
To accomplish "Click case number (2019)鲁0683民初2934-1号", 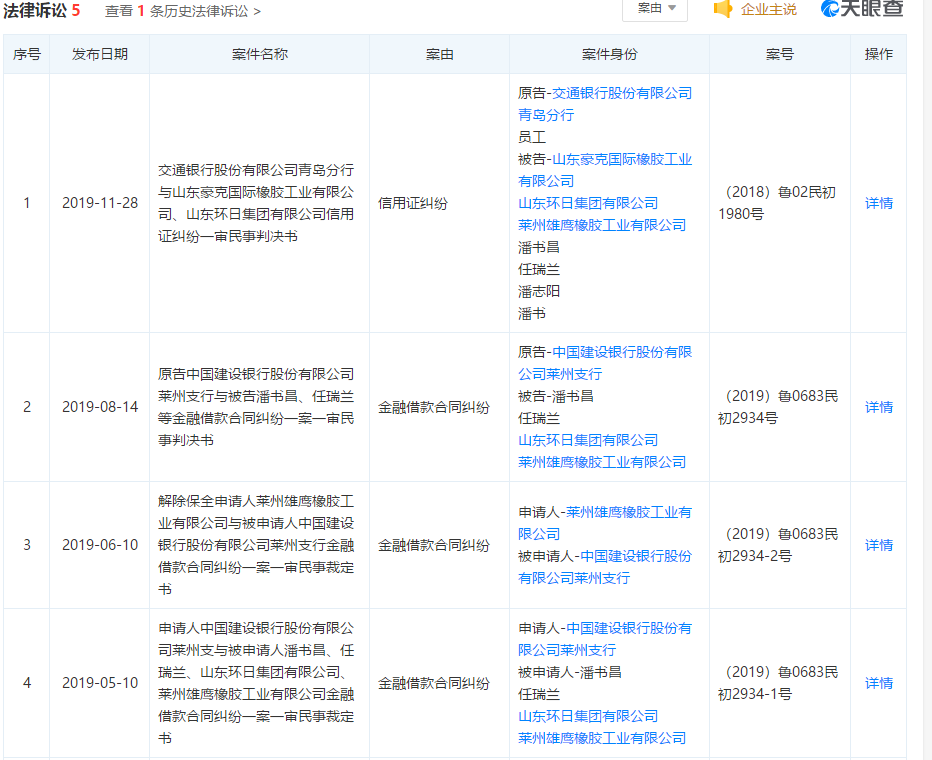I will (x=778, y=683).
